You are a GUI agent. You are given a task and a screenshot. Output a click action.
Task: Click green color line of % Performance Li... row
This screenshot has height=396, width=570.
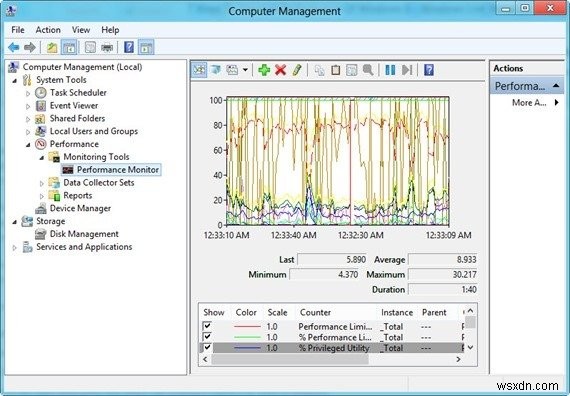tap(247, 337)
